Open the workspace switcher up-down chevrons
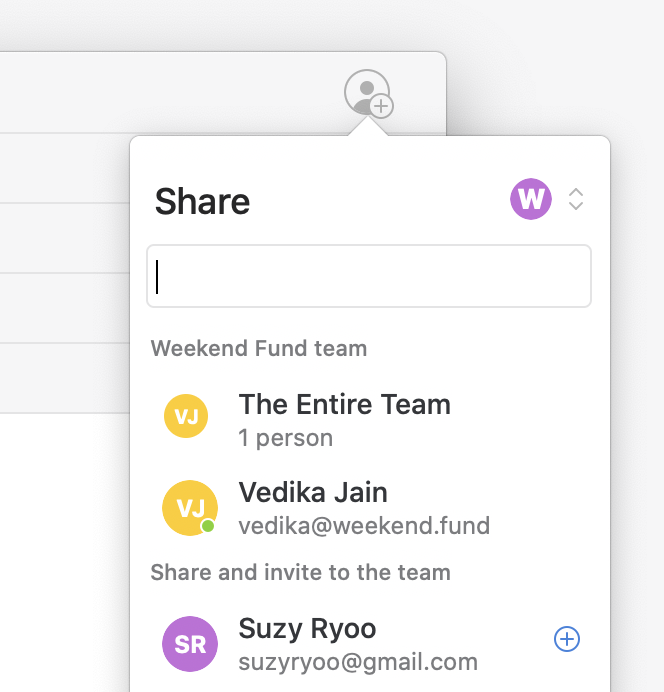 (x=575, y=199)
